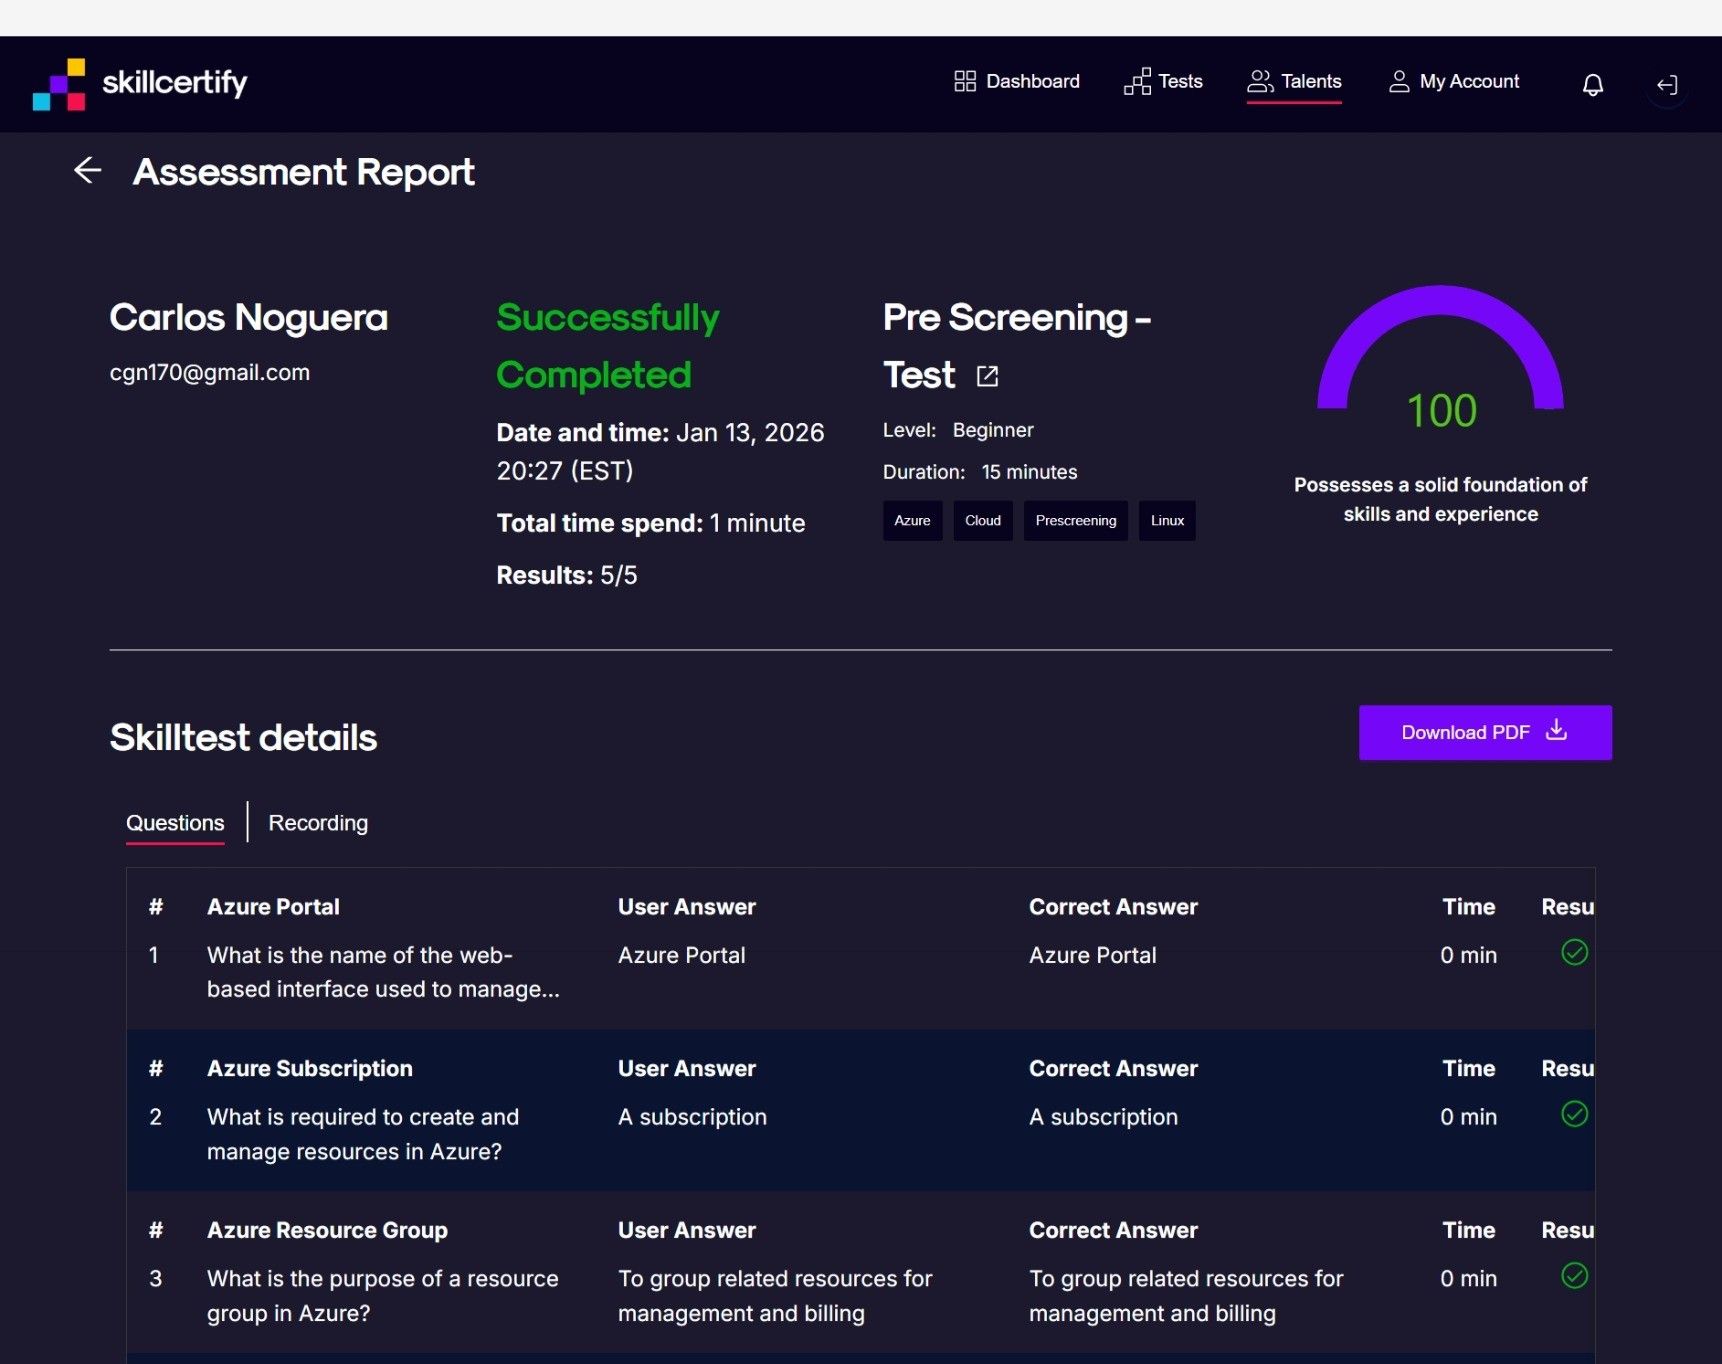Click the Linux tag
The width and height of the screenshot is (1722, 1364).
pyautogui.click(x=1167, y=521)
